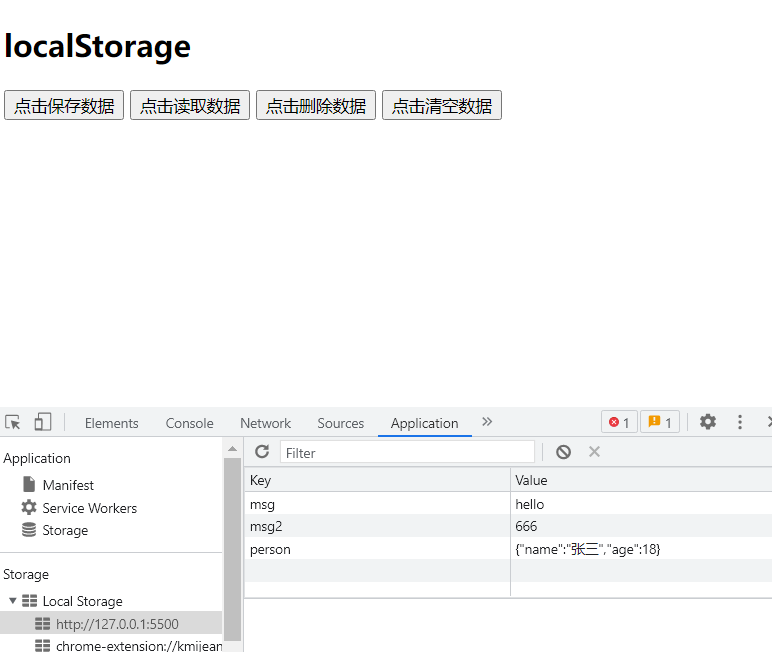The height and width of the screenshot is (652, 772).
Task: Click the yellow issues count badge
Action: (660, 422)
